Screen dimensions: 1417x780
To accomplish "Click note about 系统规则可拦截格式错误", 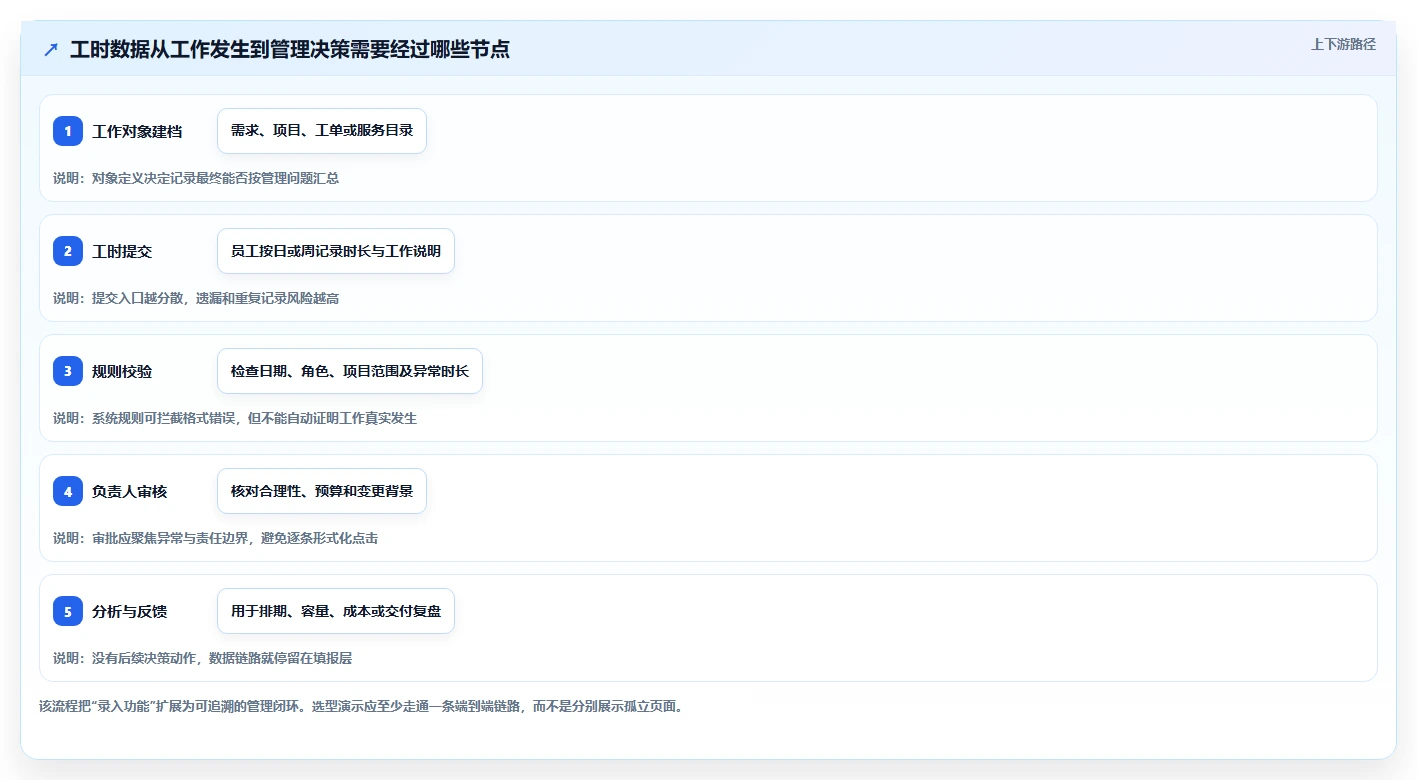I will [x=235, y=418].
